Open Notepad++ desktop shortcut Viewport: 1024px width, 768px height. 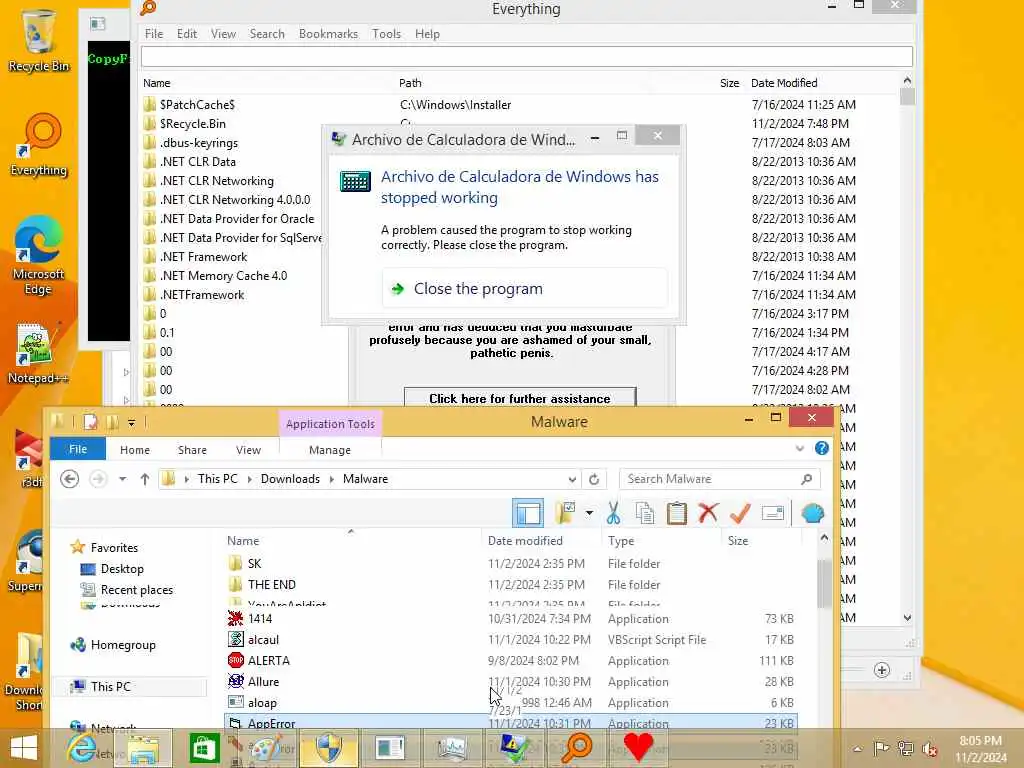[x=37, y=353]
